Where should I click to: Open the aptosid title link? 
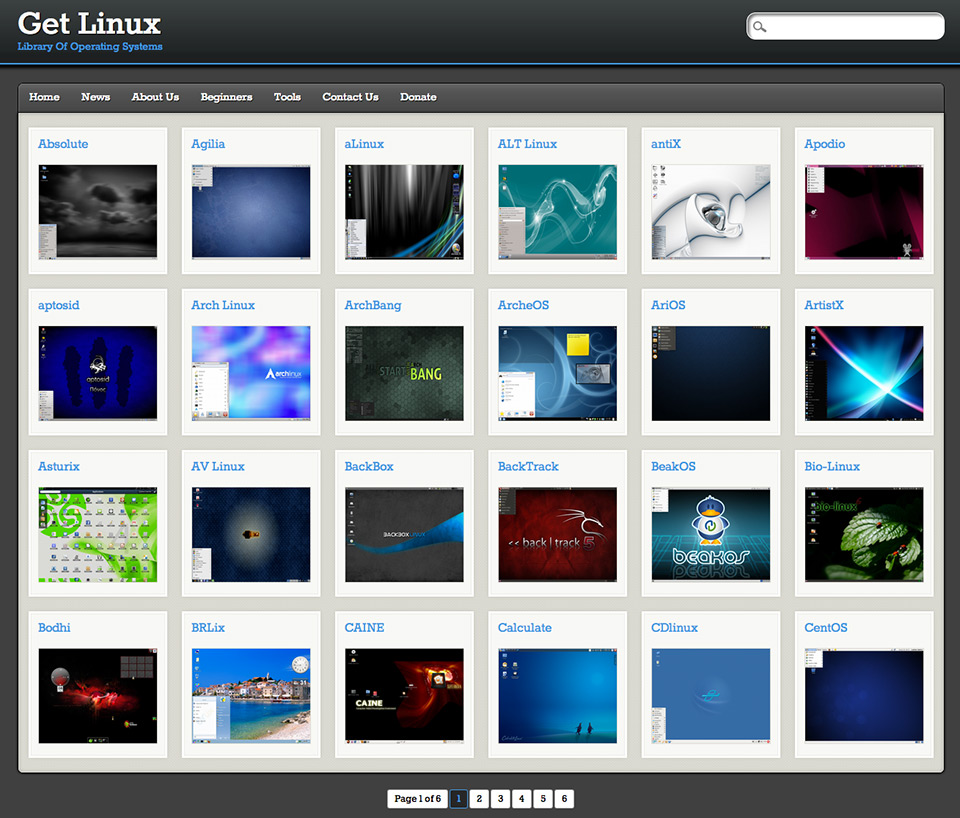(x=59, y=305)
